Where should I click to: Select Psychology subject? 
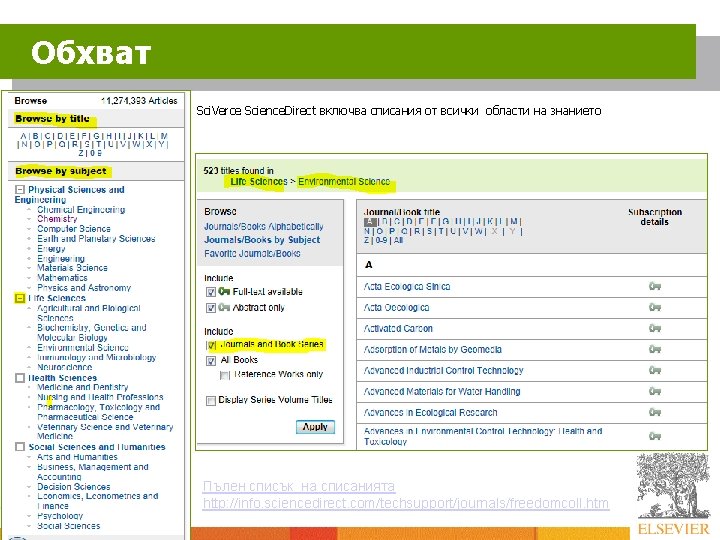[x=60, y=516]
